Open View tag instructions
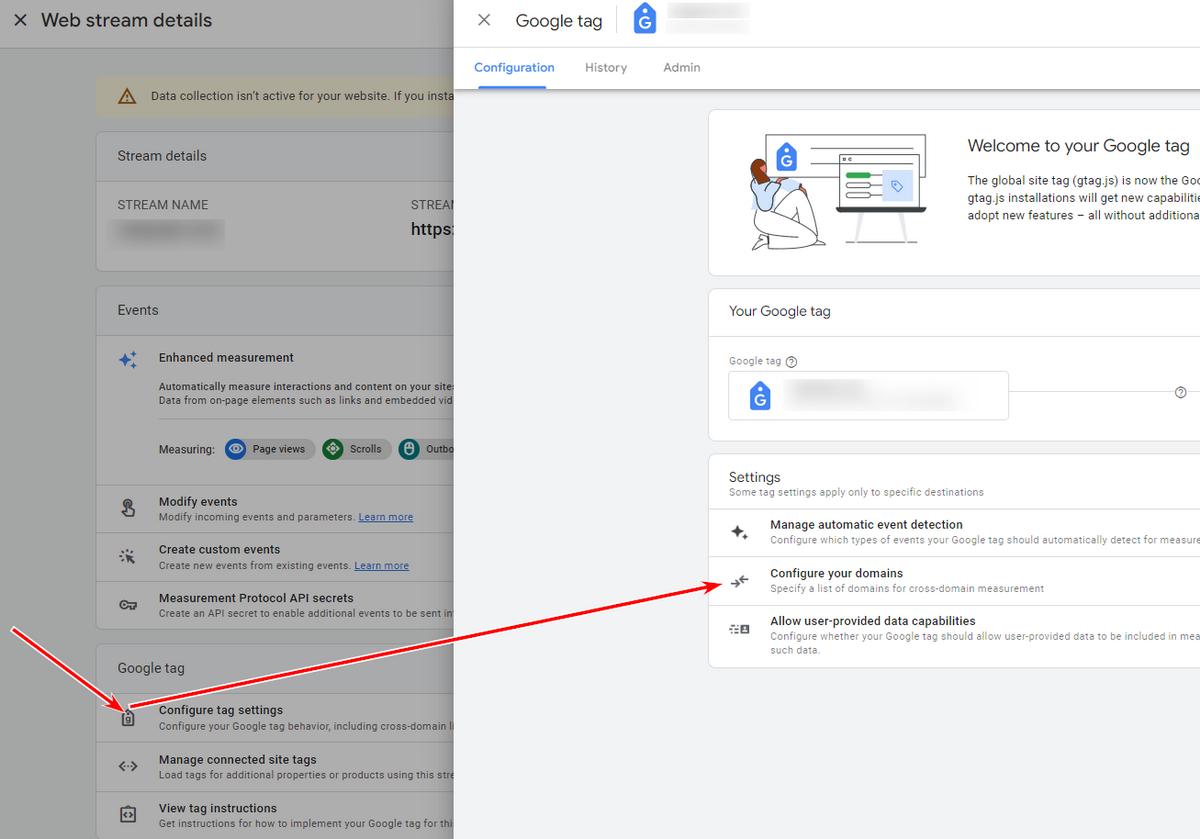This screenshot has height=839, width=1200. pos(276,815)
